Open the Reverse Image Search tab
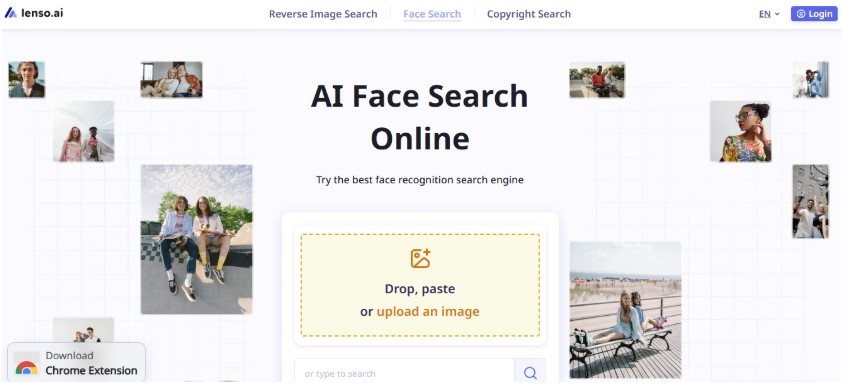842x384 pixels. point(323,14)
